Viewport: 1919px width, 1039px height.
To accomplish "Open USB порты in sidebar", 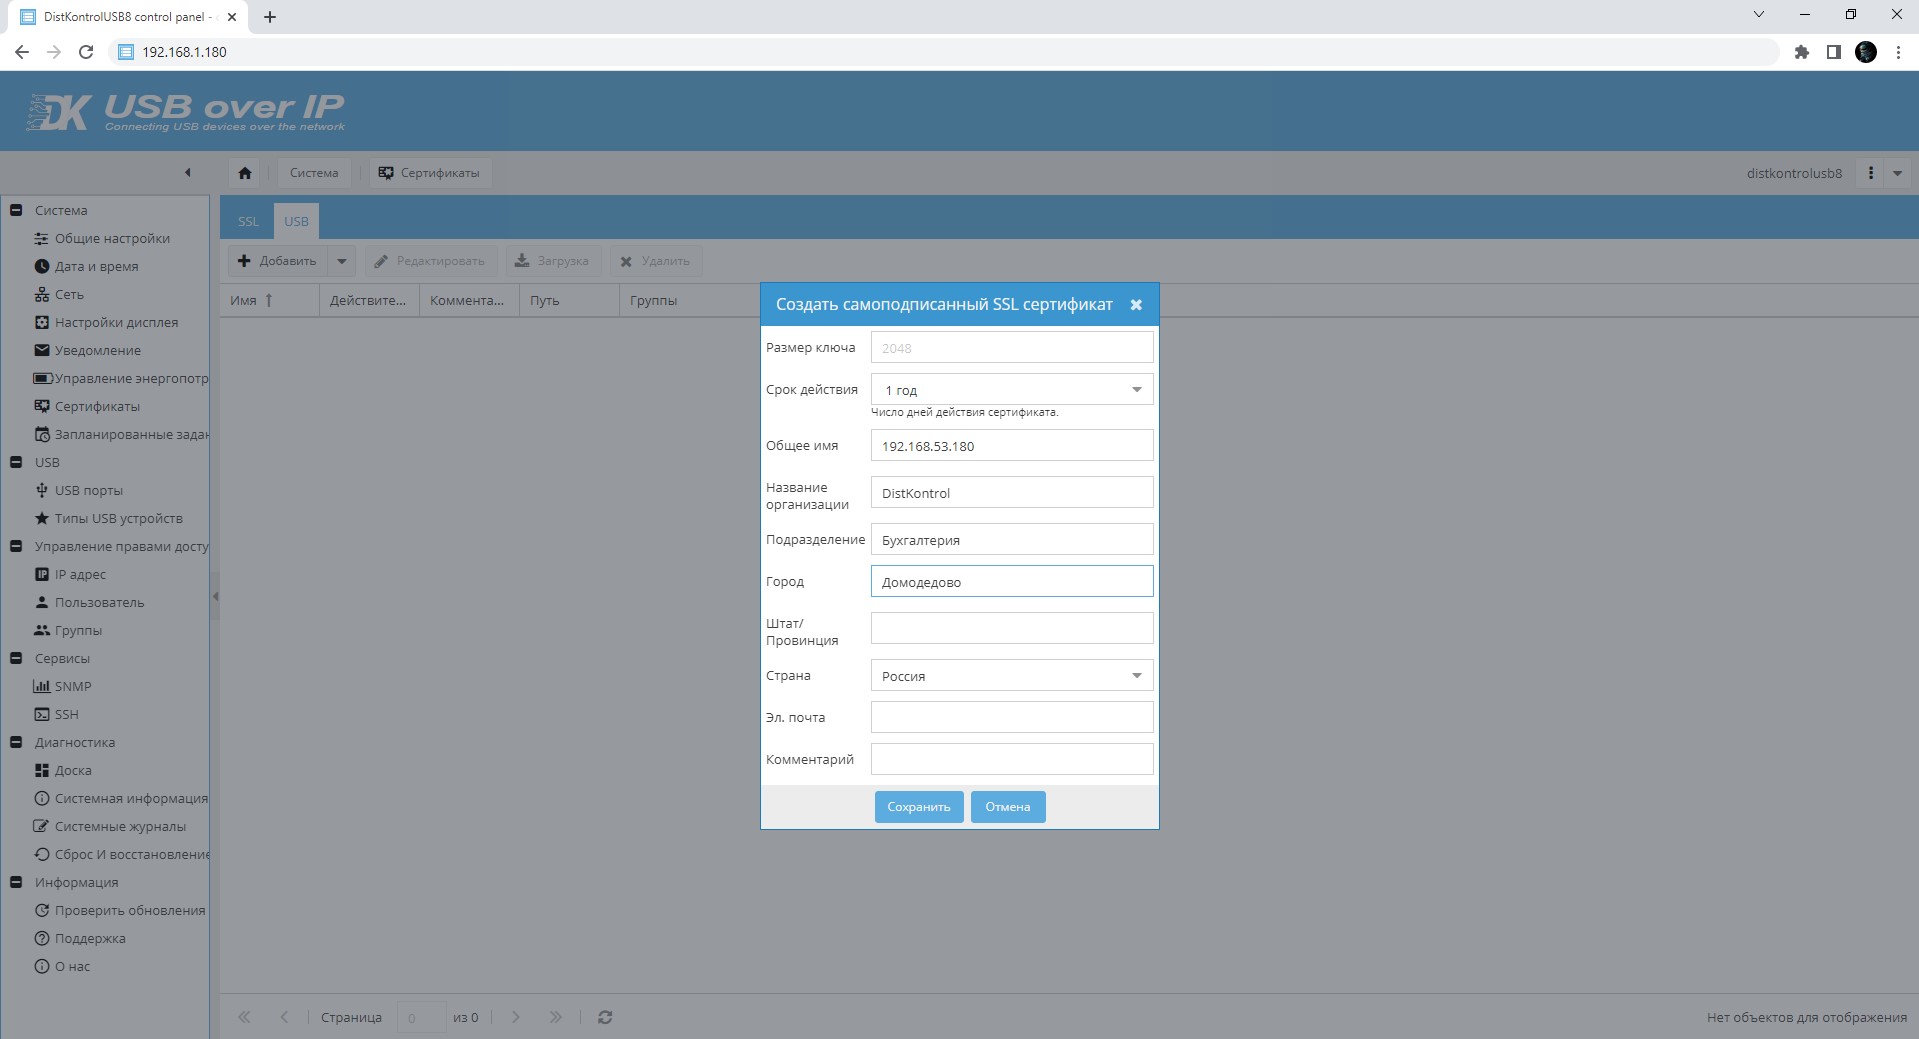I will pyautogui.click(x=88, y=490).
